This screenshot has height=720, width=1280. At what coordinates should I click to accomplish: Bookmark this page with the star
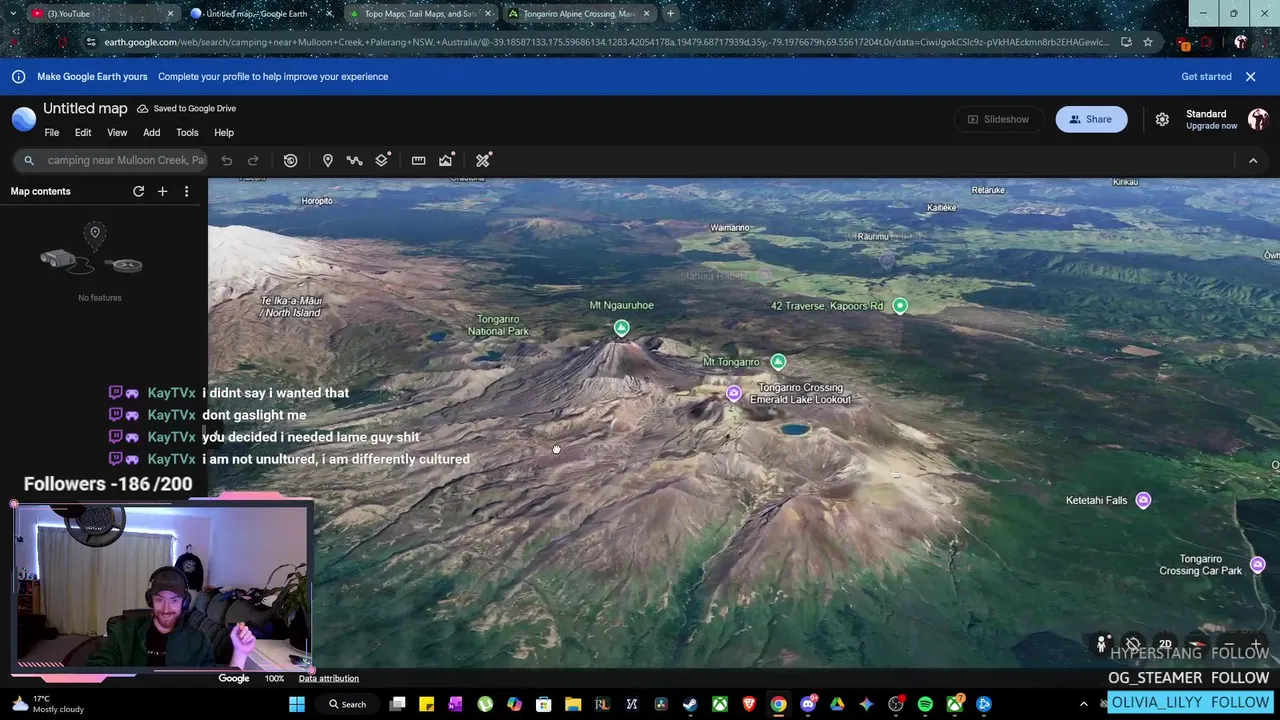coord(1148,42)
